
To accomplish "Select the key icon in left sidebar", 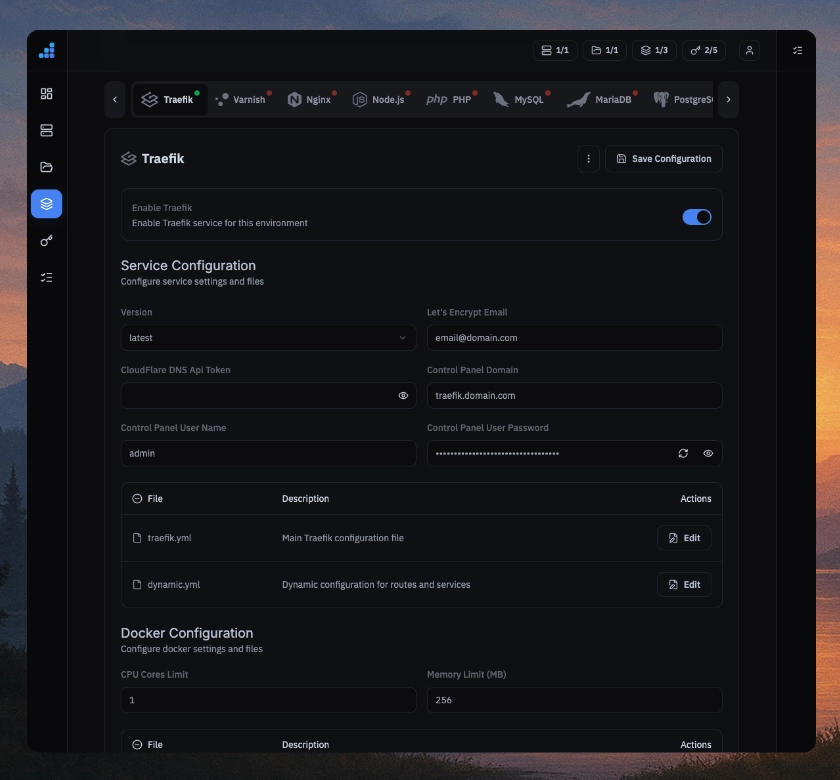I will pyautogui.click(x=46, y=241).
